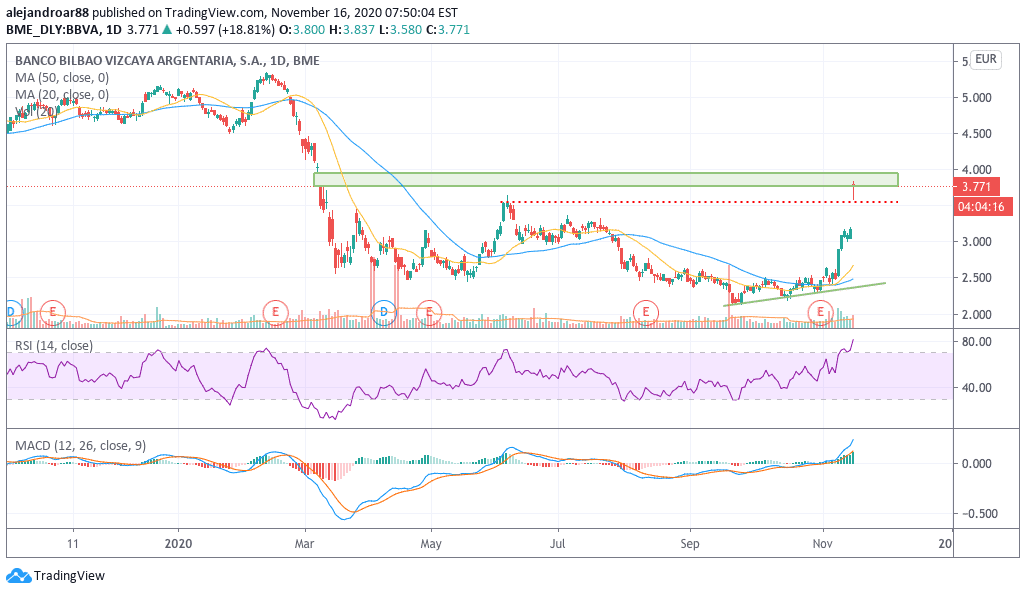1026x594 pixels.
Task: Open author alejandroar88's profile name
Action: (48, 12)
